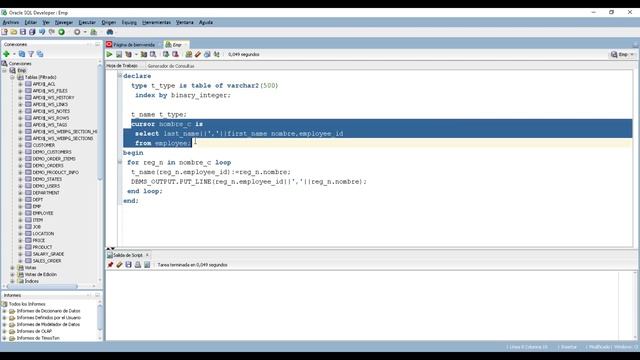This screenshot has height=360, width=640.
Task: Click the Autotrace icon in worksheet toolbar
Action: tap(144, 54)
